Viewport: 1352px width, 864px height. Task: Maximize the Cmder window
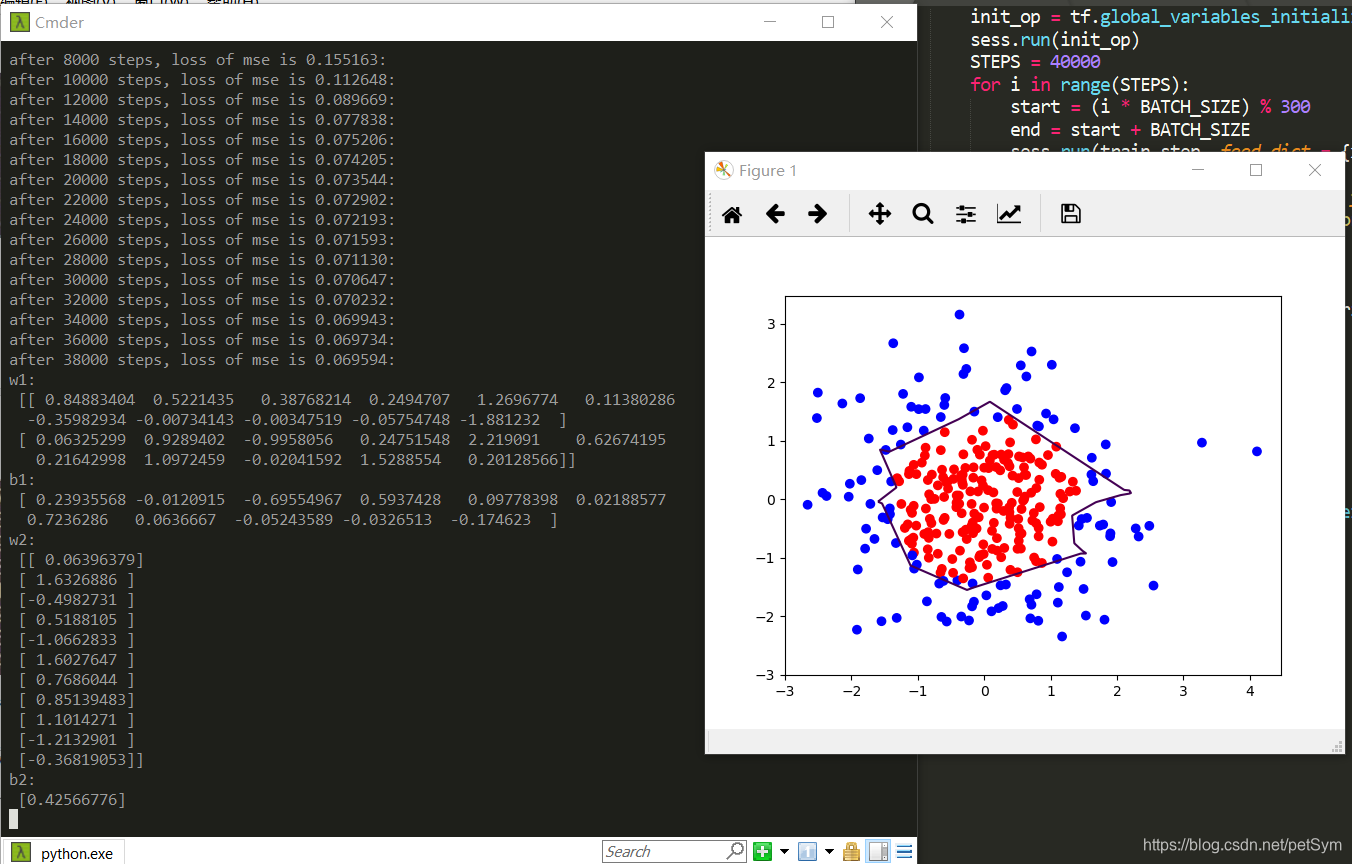828,22
